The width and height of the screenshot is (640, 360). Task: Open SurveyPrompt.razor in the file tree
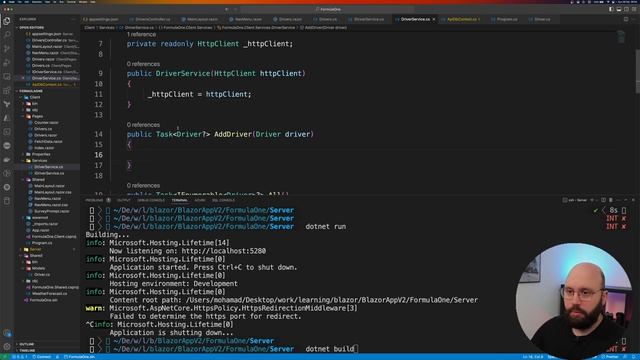51,211
